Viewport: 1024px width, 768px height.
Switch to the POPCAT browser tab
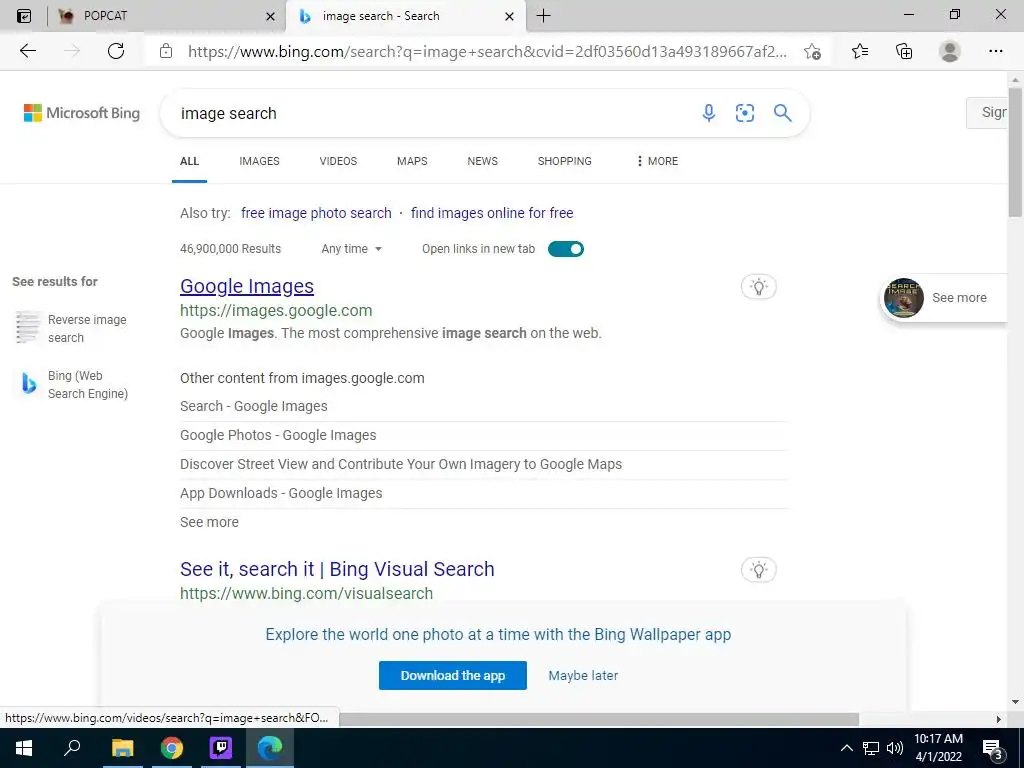tap(167, 16)
